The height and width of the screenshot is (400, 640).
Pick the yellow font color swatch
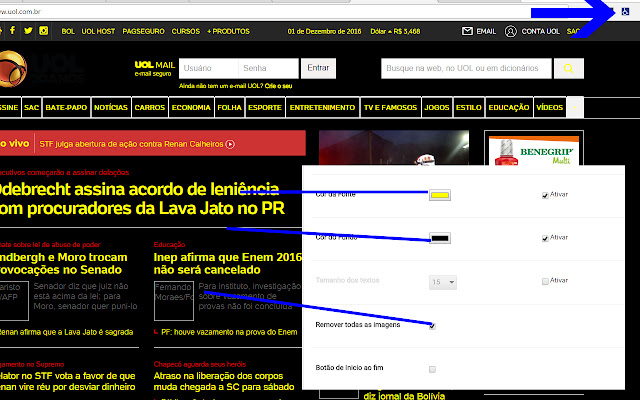440,195
